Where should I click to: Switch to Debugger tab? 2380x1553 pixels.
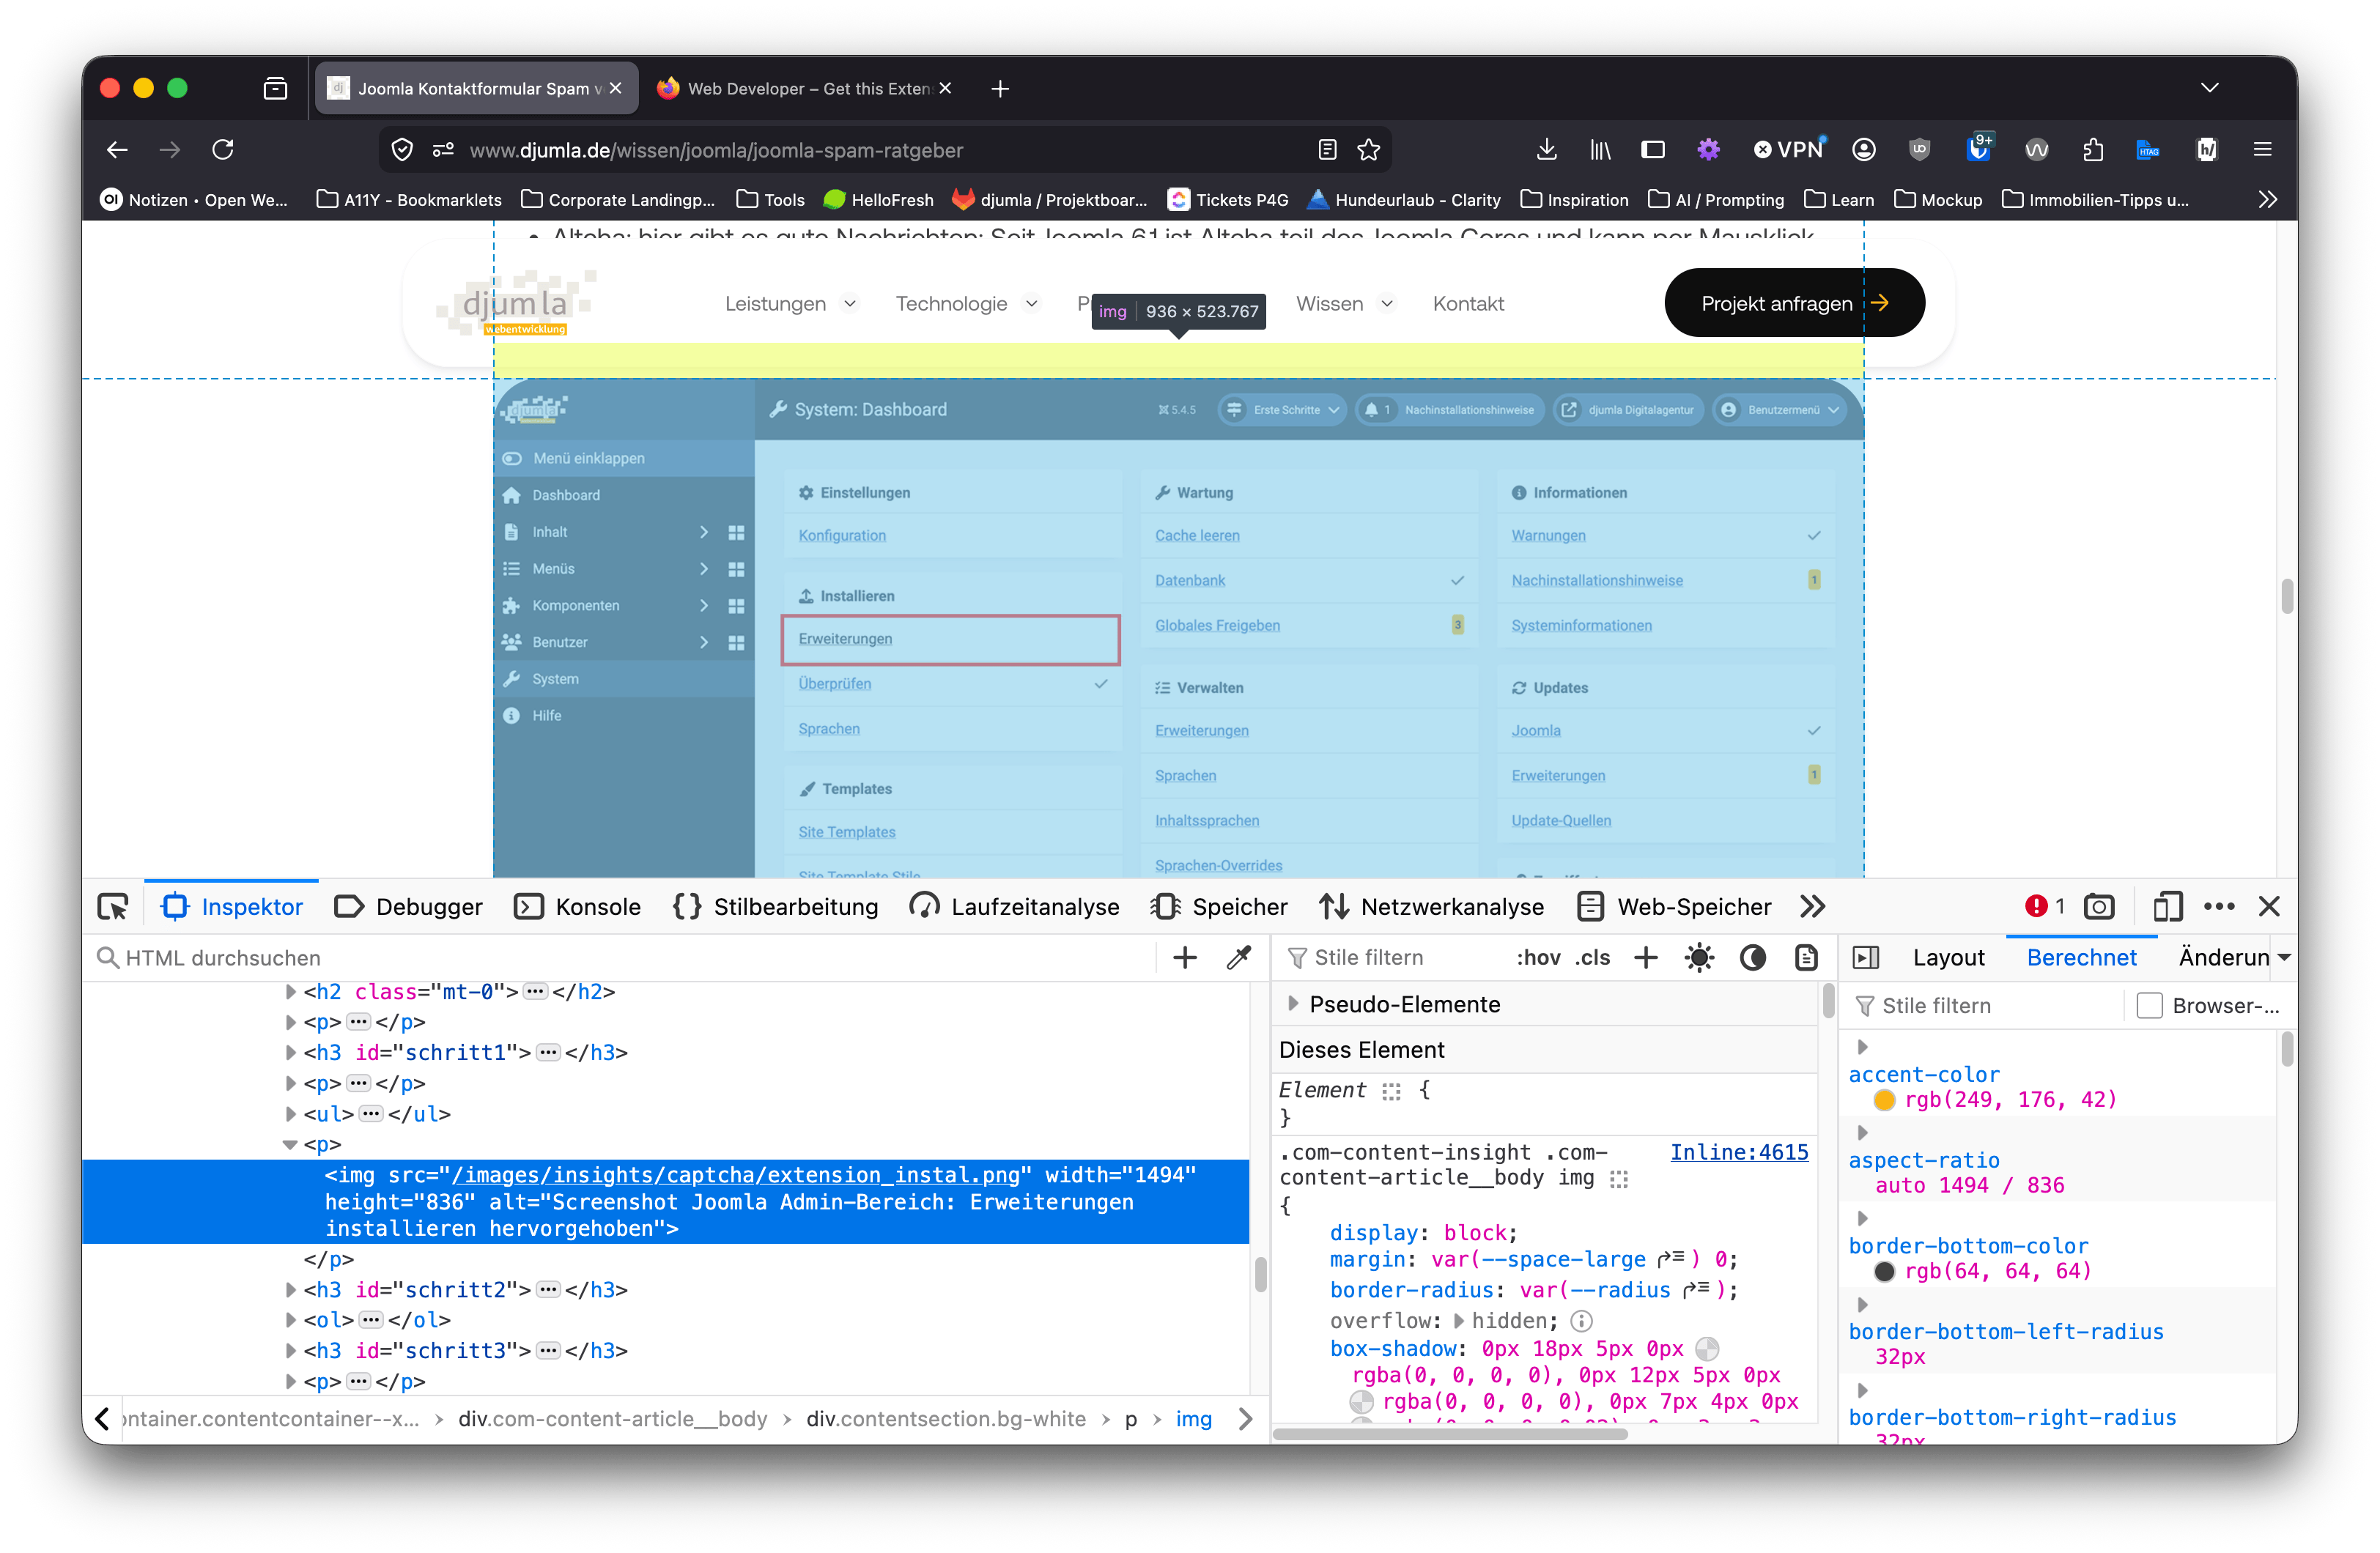[x=408, y=906]
